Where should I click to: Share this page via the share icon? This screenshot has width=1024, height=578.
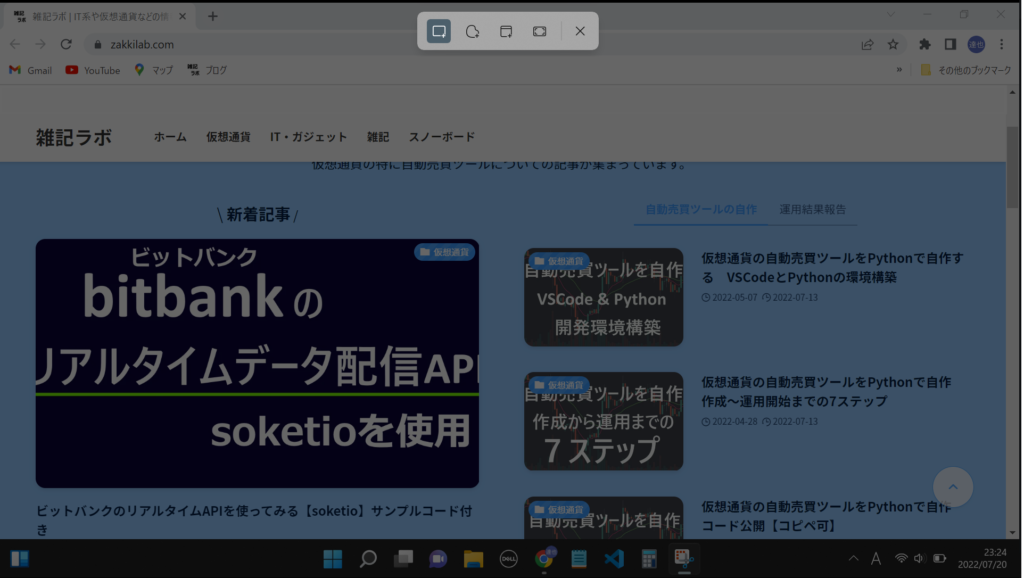tap(867, 44)
